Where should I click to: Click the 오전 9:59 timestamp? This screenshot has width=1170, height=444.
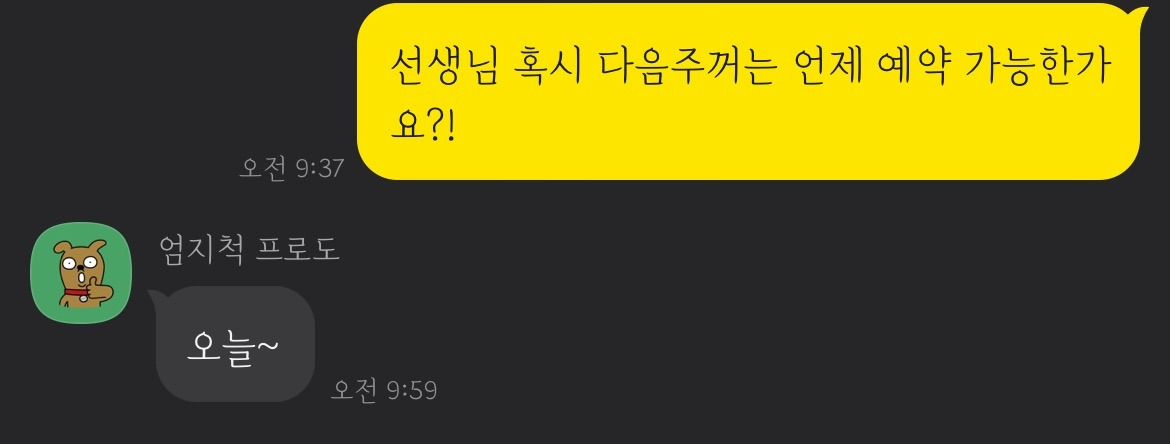point(384,390)
